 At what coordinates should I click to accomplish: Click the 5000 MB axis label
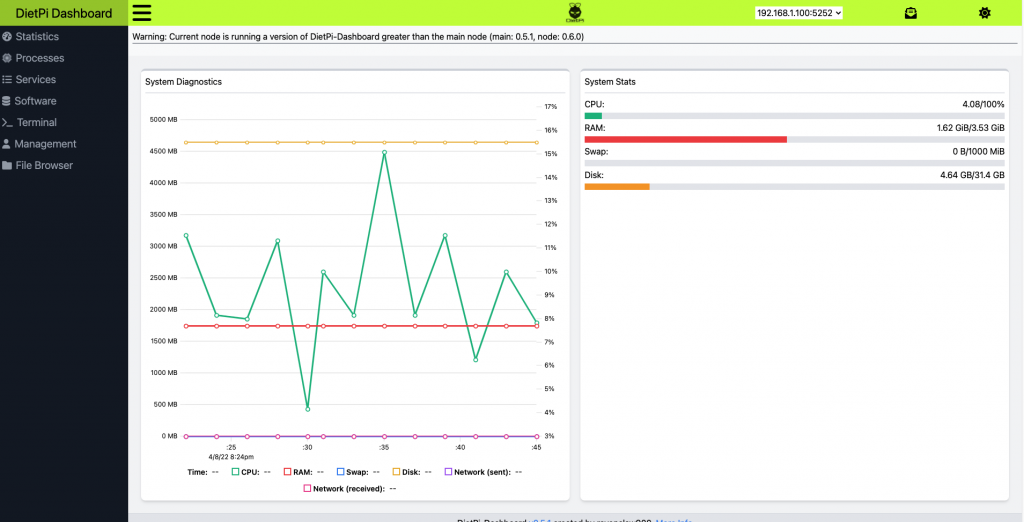163,120
